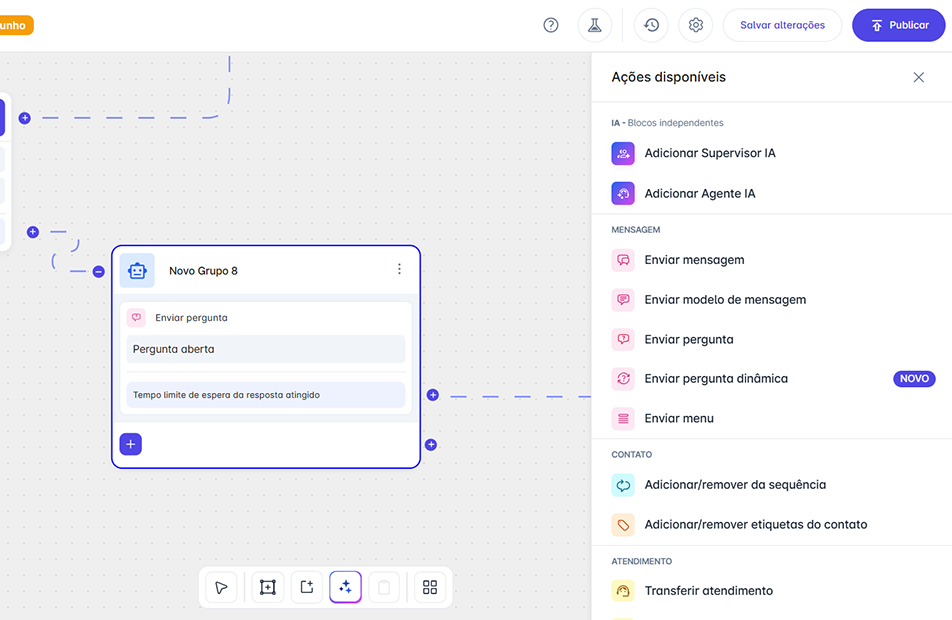Open the settings gear icon
952x620 pixels.
(696, 25)
